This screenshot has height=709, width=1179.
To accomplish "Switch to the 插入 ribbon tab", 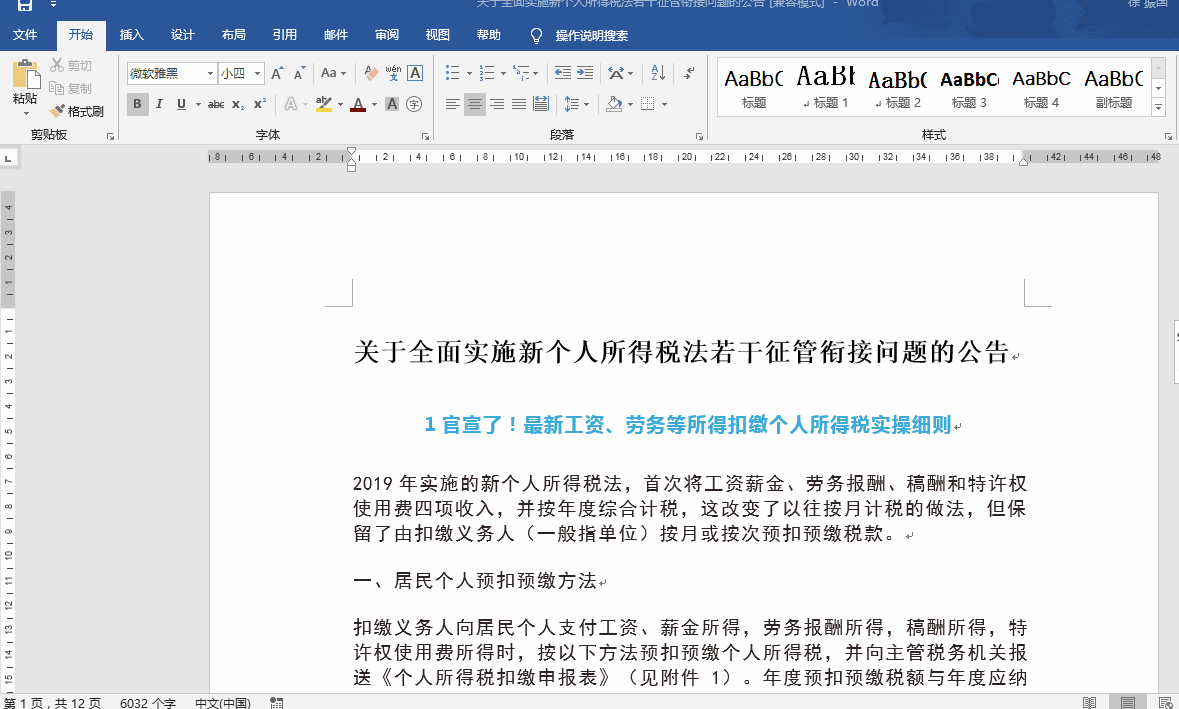I will click(131, 33).
